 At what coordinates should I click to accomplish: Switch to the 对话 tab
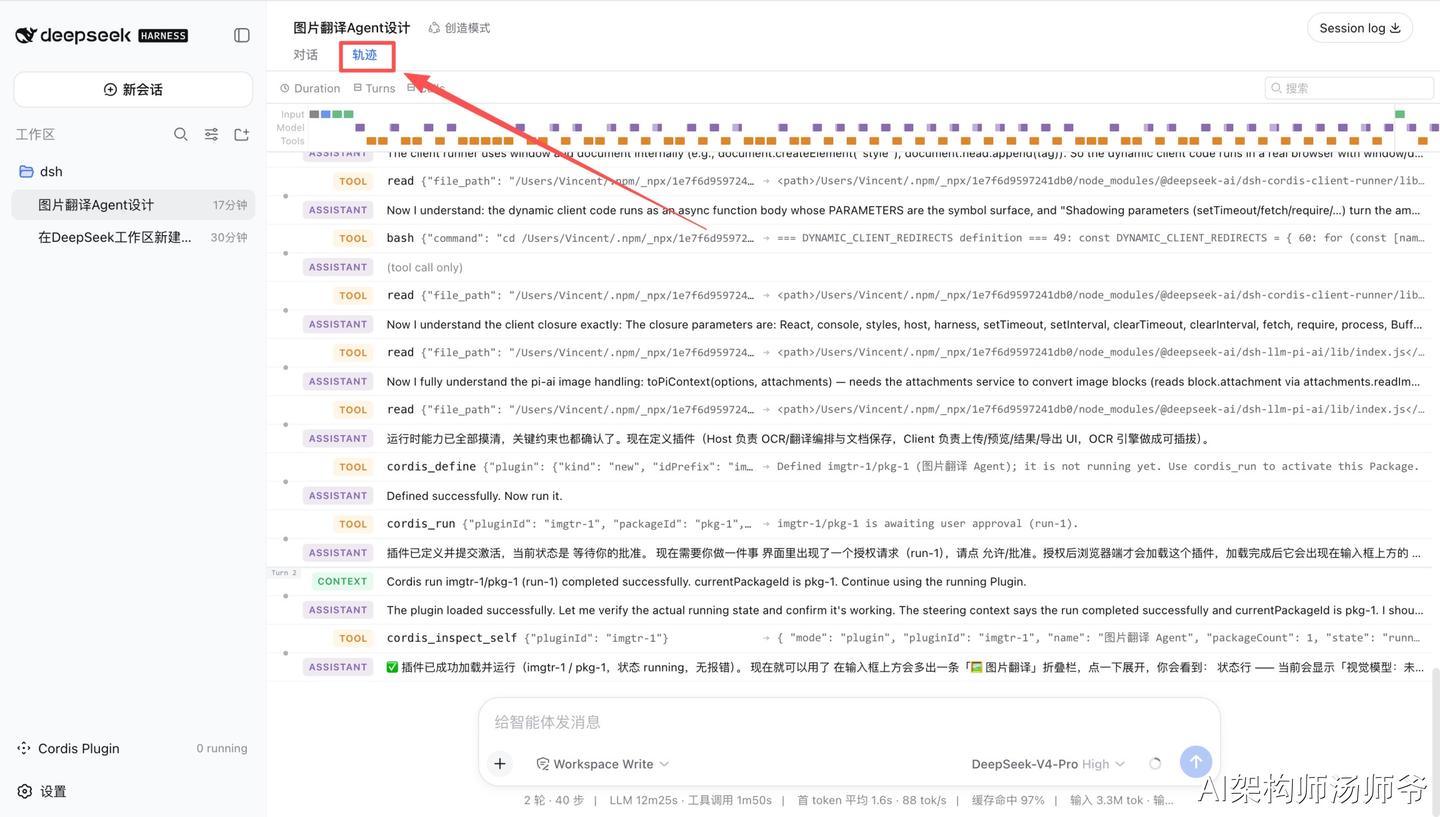tap(306, 55)
